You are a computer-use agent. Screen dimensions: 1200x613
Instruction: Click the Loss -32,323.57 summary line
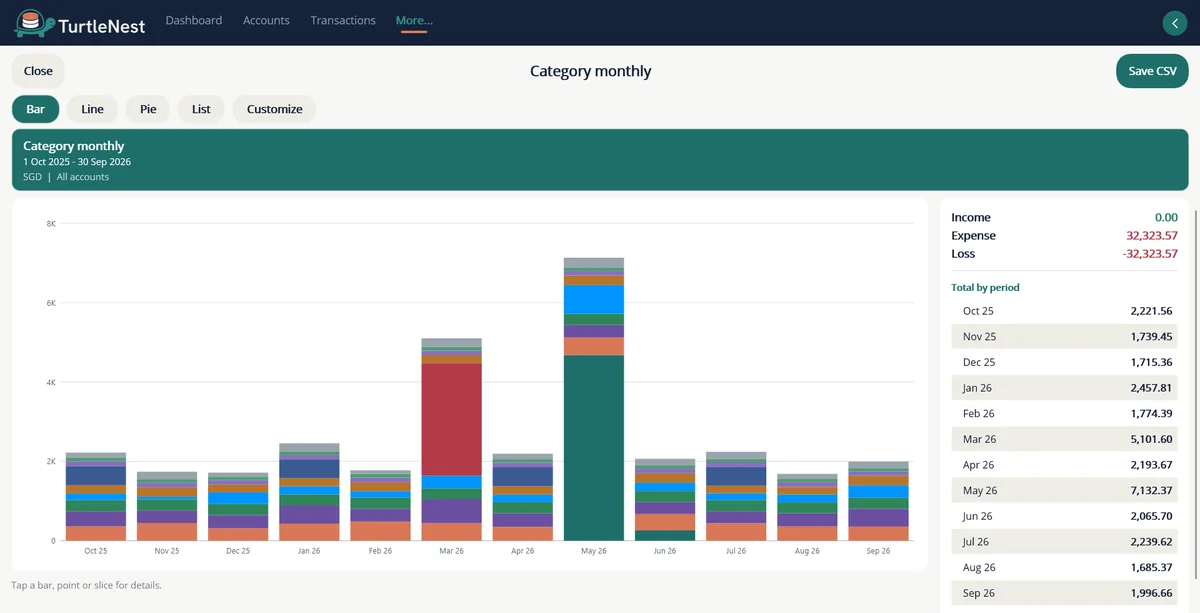tap(1064, 254)
